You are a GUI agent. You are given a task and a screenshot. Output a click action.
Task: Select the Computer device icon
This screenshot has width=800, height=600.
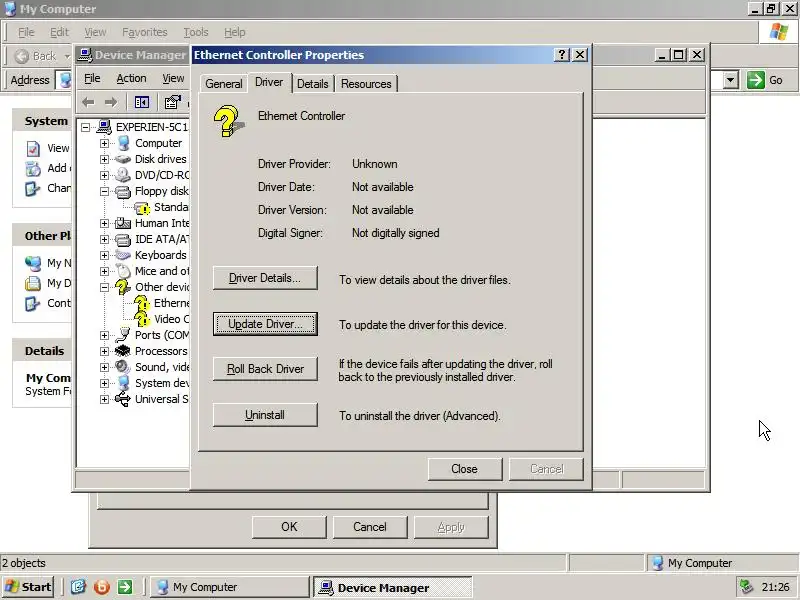[123, 143]
